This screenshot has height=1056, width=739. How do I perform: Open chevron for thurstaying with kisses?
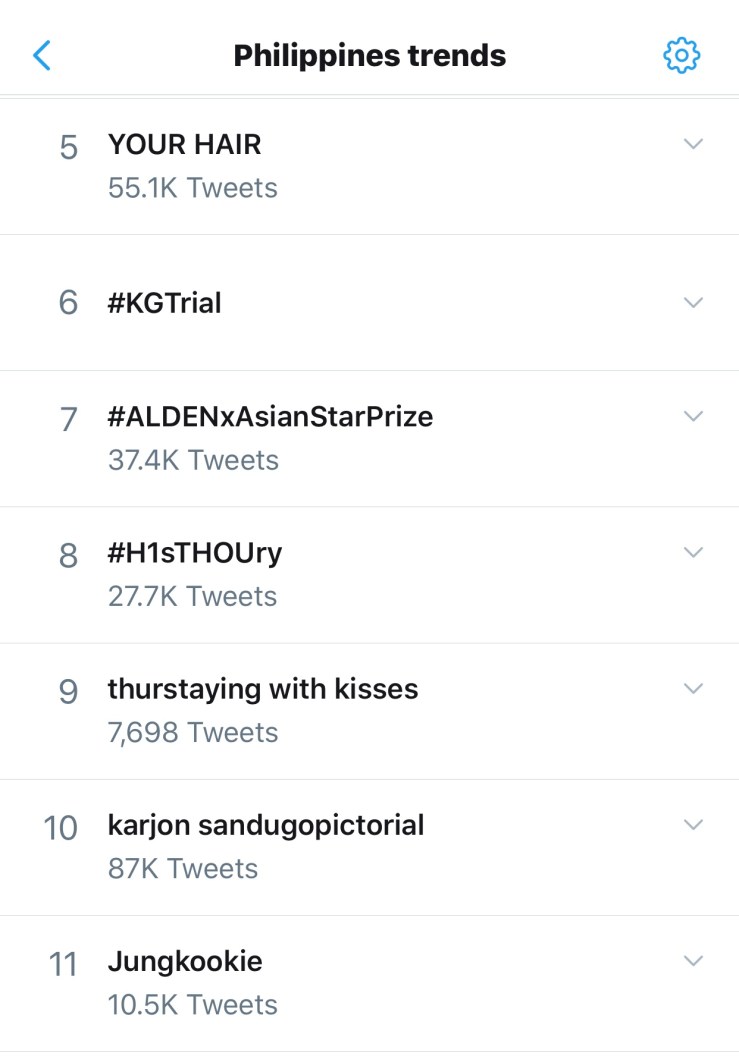click(693, 688)
